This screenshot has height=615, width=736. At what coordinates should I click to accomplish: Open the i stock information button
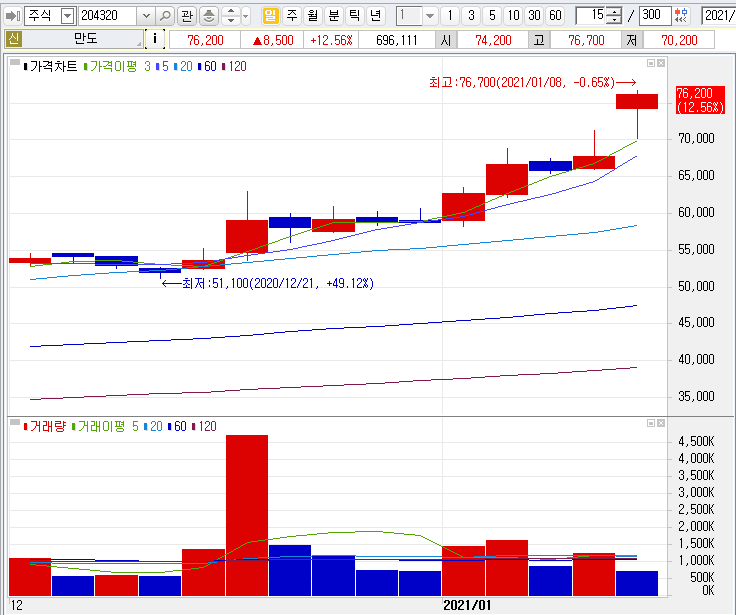click(155, 39)
